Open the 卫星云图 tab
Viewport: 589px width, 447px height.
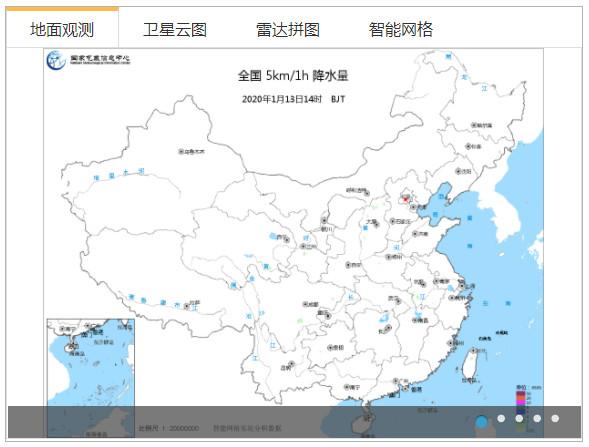[175, 29]
